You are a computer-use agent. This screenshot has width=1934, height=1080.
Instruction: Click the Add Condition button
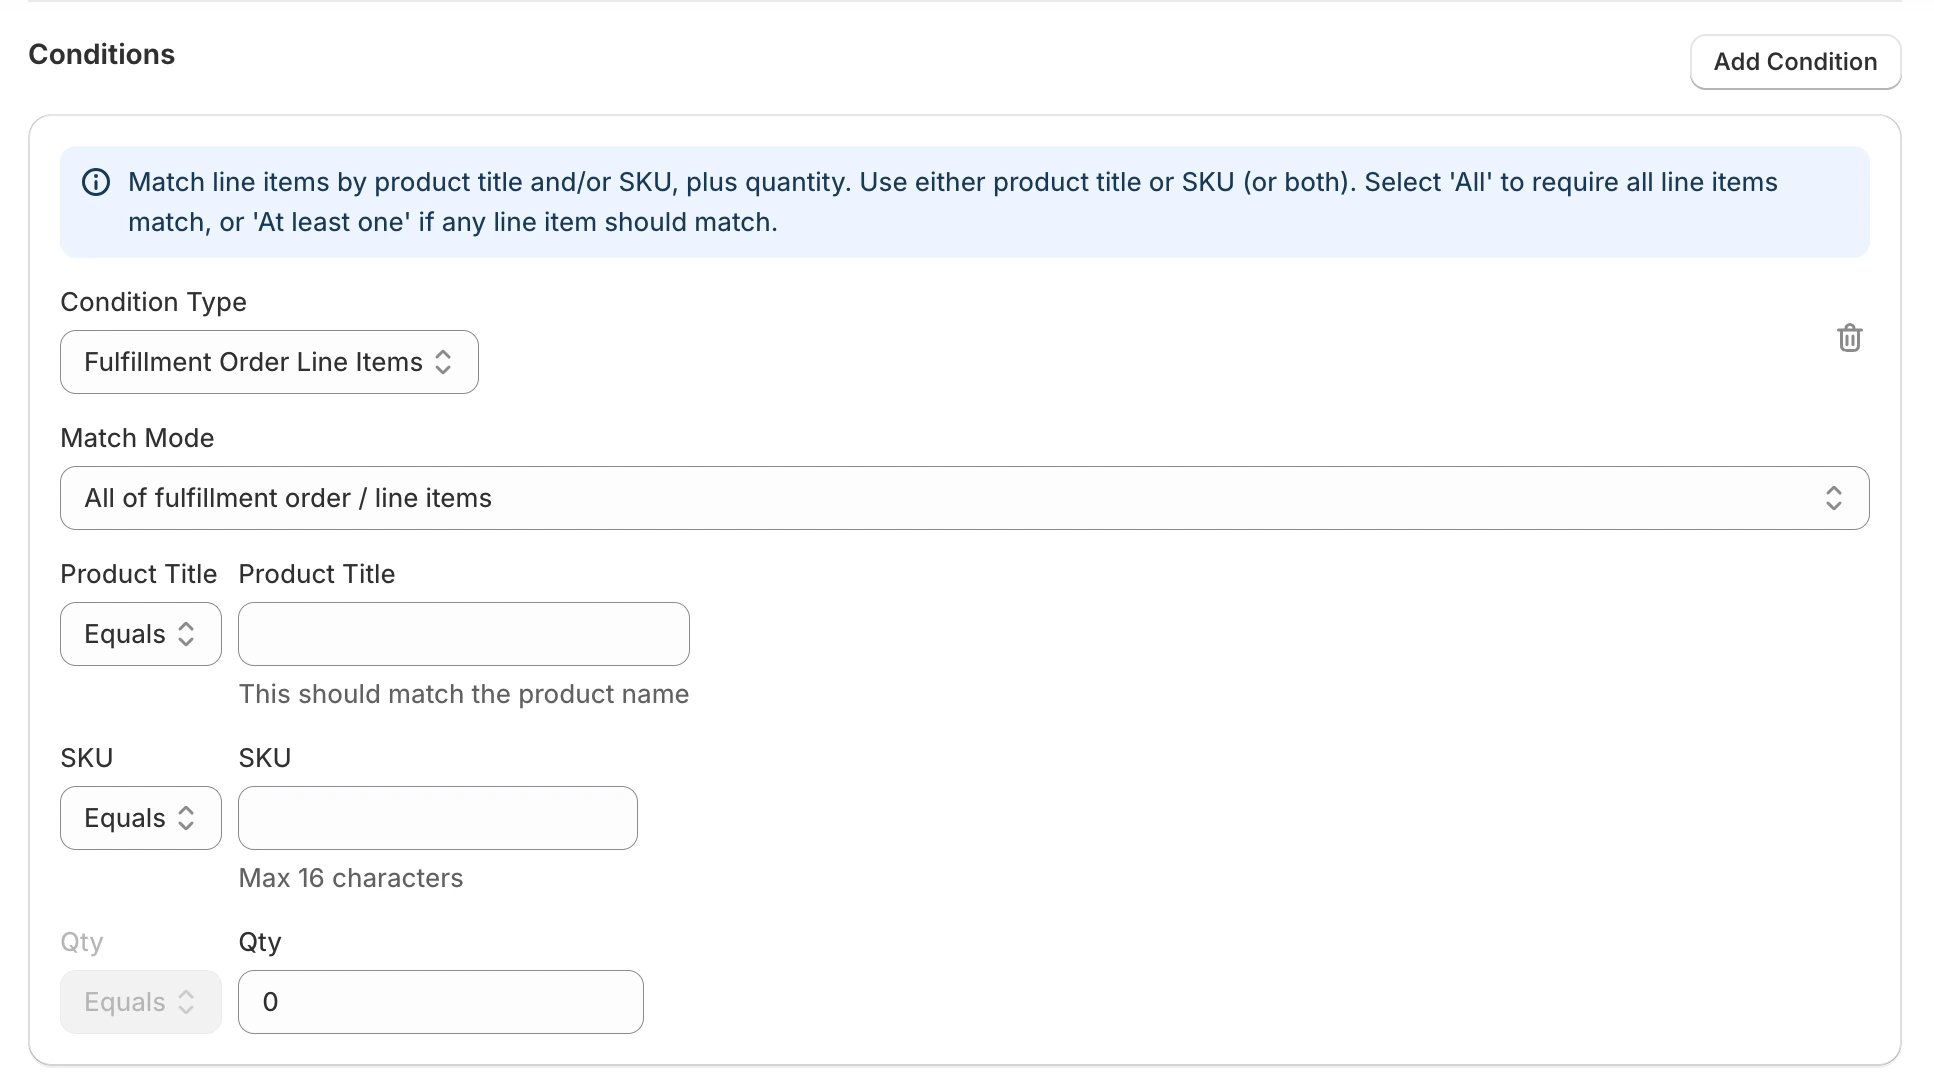point(1795,62)
